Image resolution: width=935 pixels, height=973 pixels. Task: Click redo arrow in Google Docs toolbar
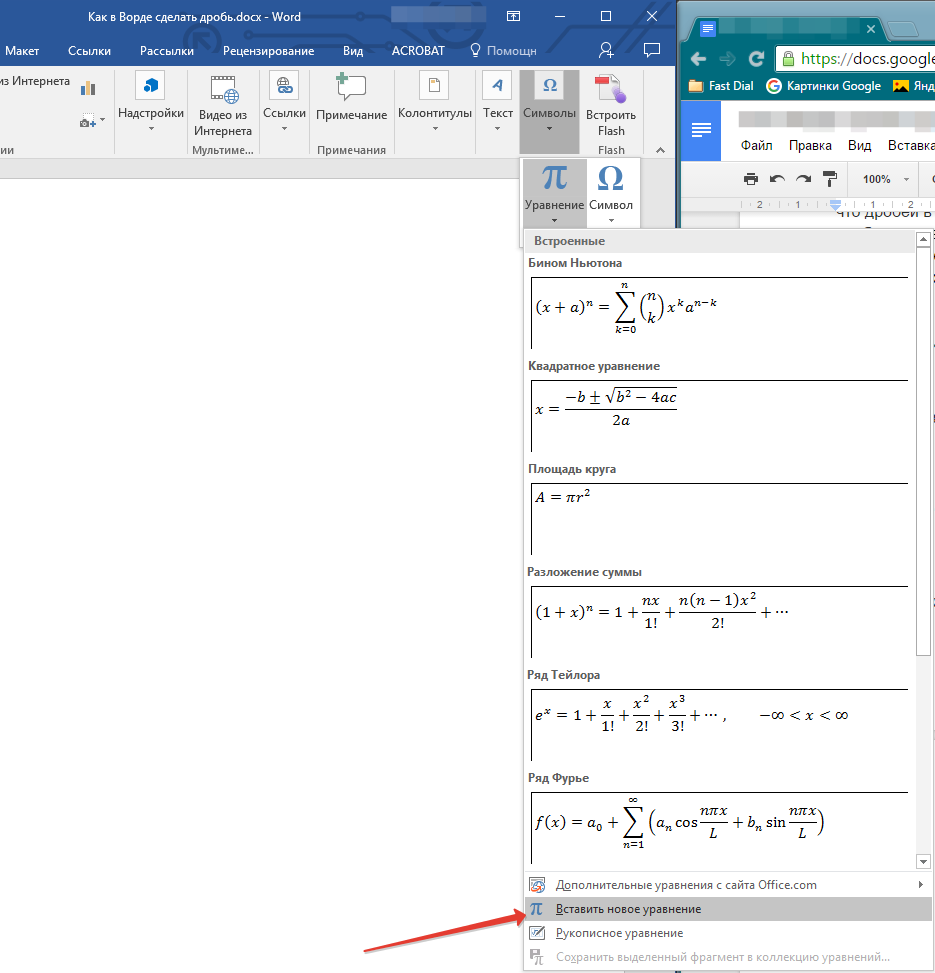click(x=803, y=179)
